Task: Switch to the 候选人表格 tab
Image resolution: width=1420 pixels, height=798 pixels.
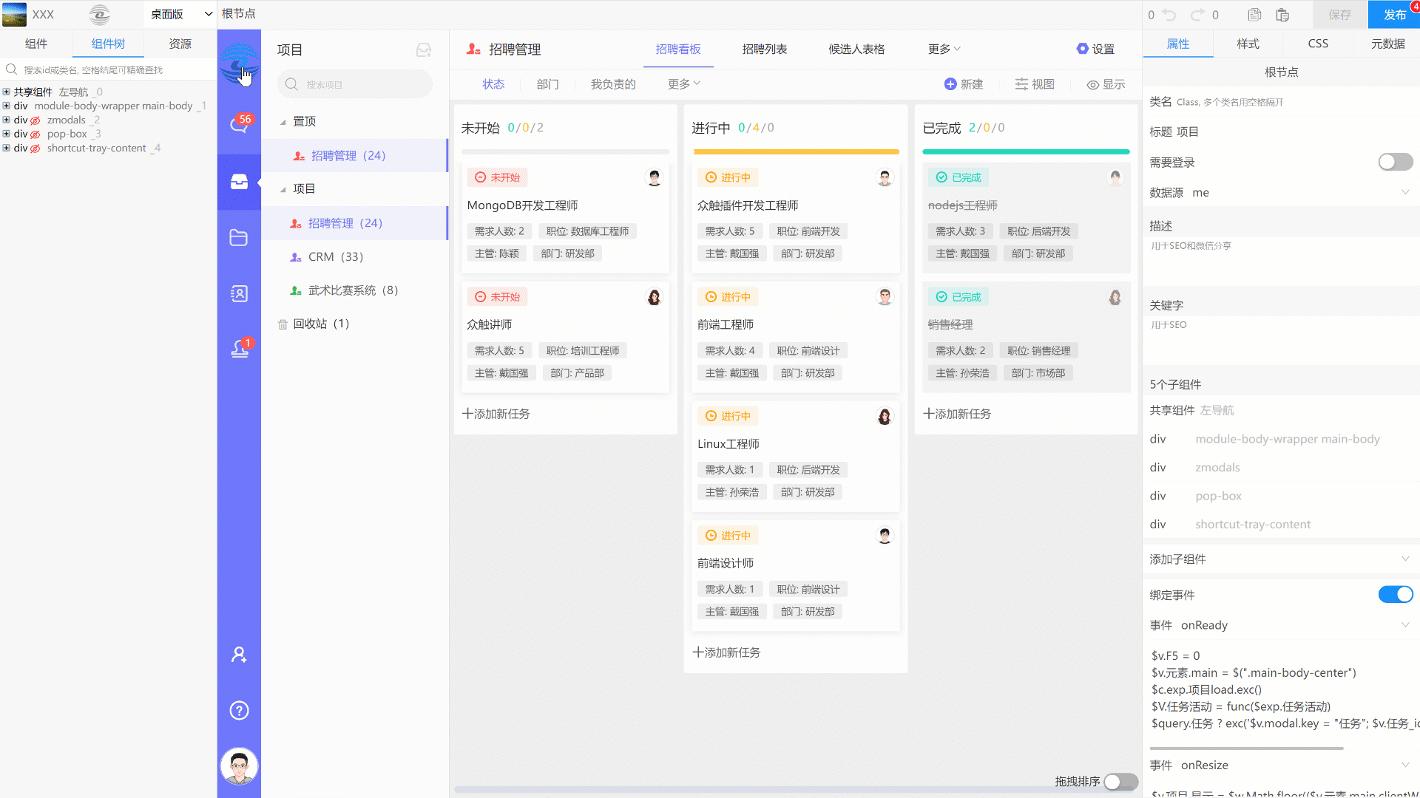Action: click(x=857, y=49)
